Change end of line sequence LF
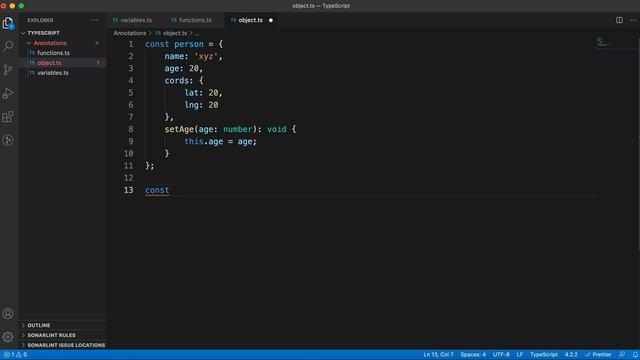 pos(520,355)
